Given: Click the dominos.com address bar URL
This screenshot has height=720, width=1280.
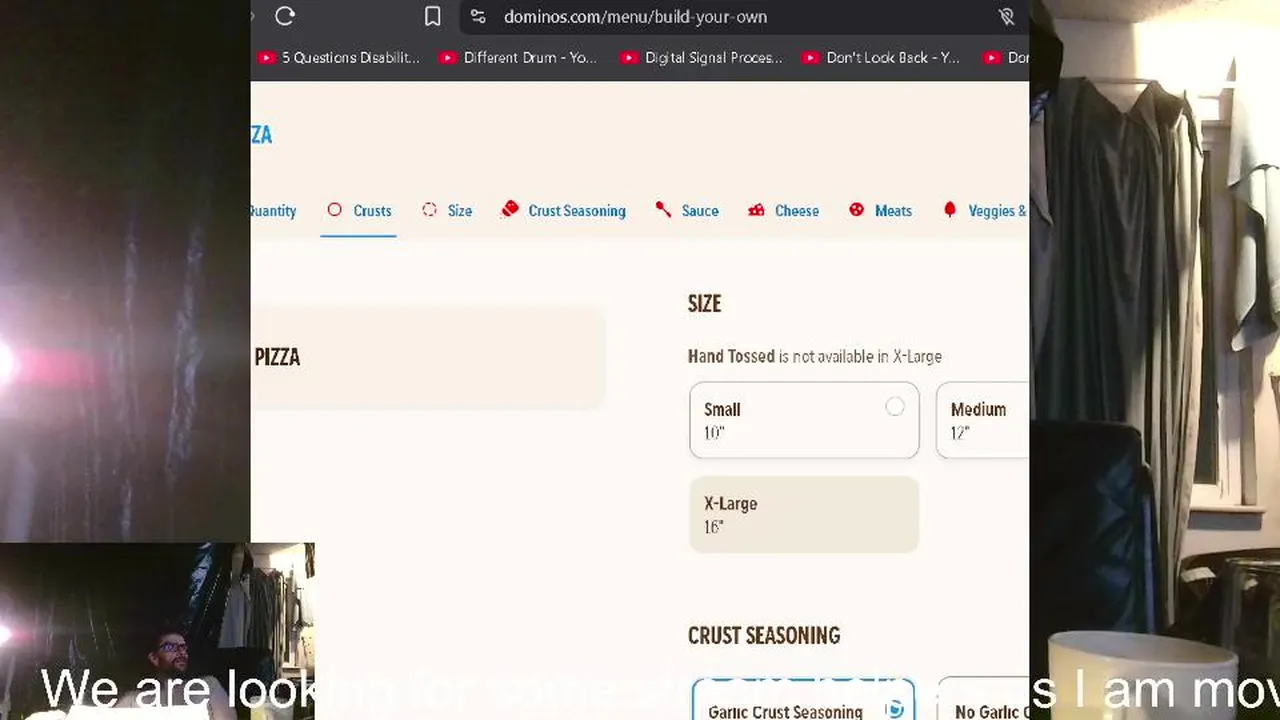Looking at the screenshot, I should 635,17.
